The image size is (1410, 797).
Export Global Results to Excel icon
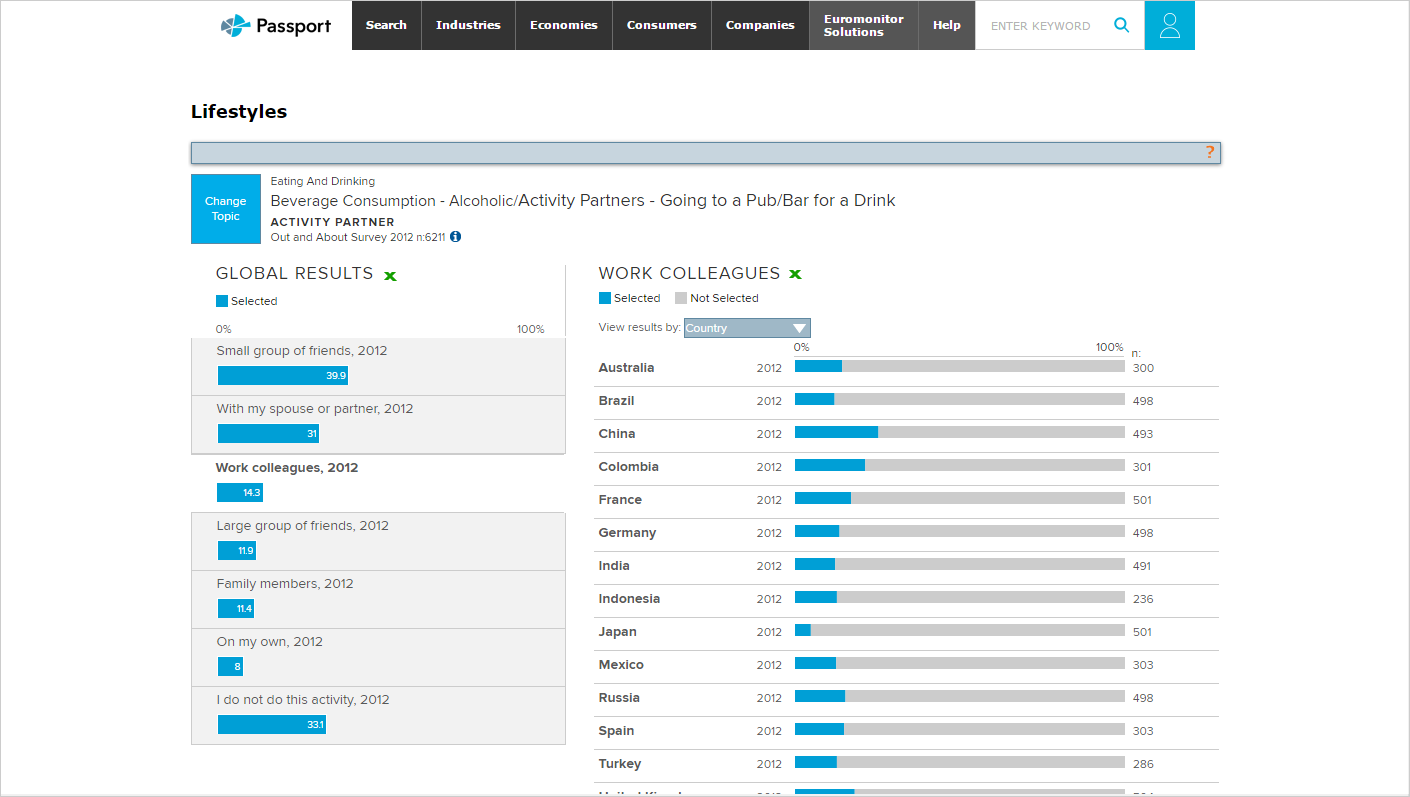390,275
